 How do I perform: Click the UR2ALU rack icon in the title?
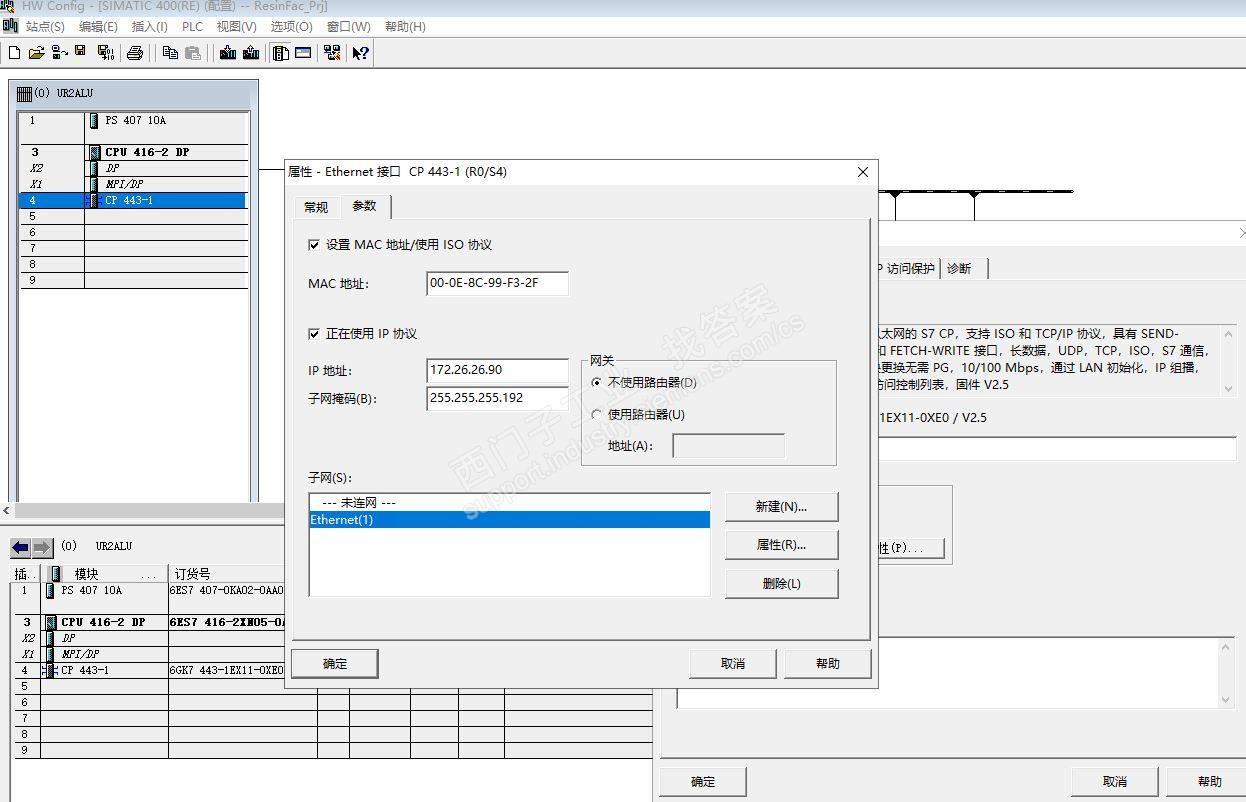(x=24, y=93)
